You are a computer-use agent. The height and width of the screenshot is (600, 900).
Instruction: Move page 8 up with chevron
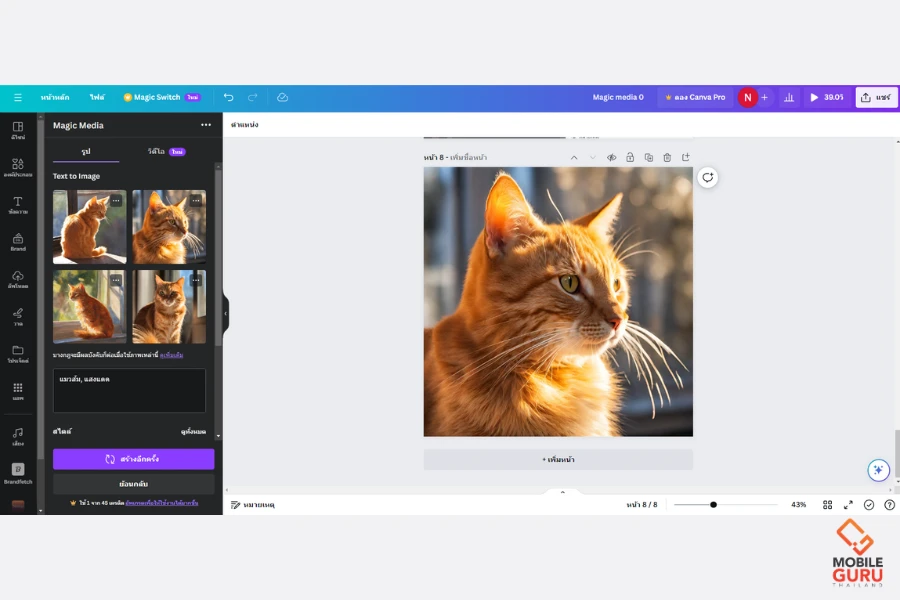pyautogui.click(x=574, y=157)
